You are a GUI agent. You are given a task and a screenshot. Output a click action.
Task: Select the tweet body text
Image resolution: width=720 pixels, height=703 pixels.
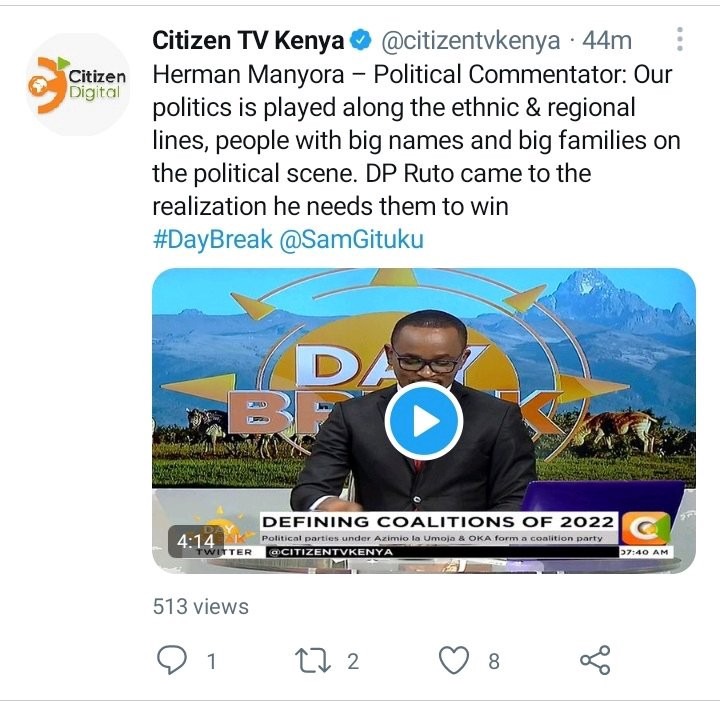point(416,140)
